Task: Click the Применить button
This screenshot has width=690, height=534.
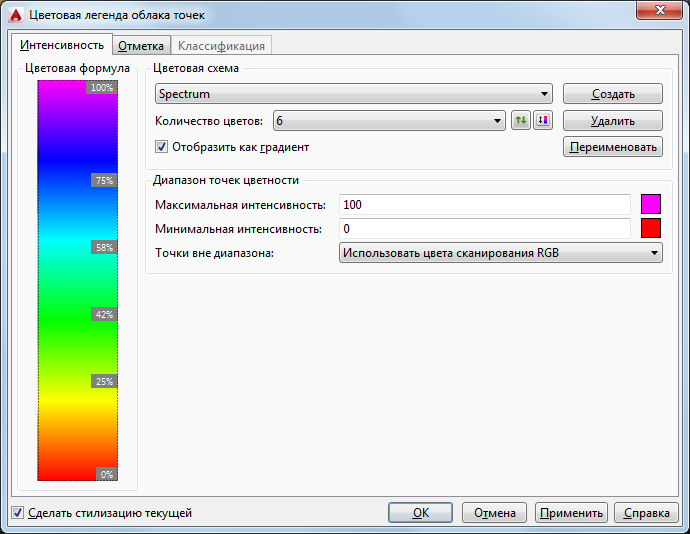Action: [x=571, y=513]
